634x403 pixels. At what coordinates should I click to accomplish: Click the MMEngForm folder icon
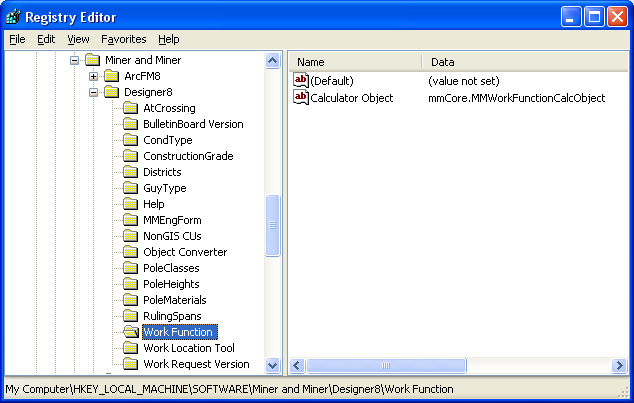[131, 220]
